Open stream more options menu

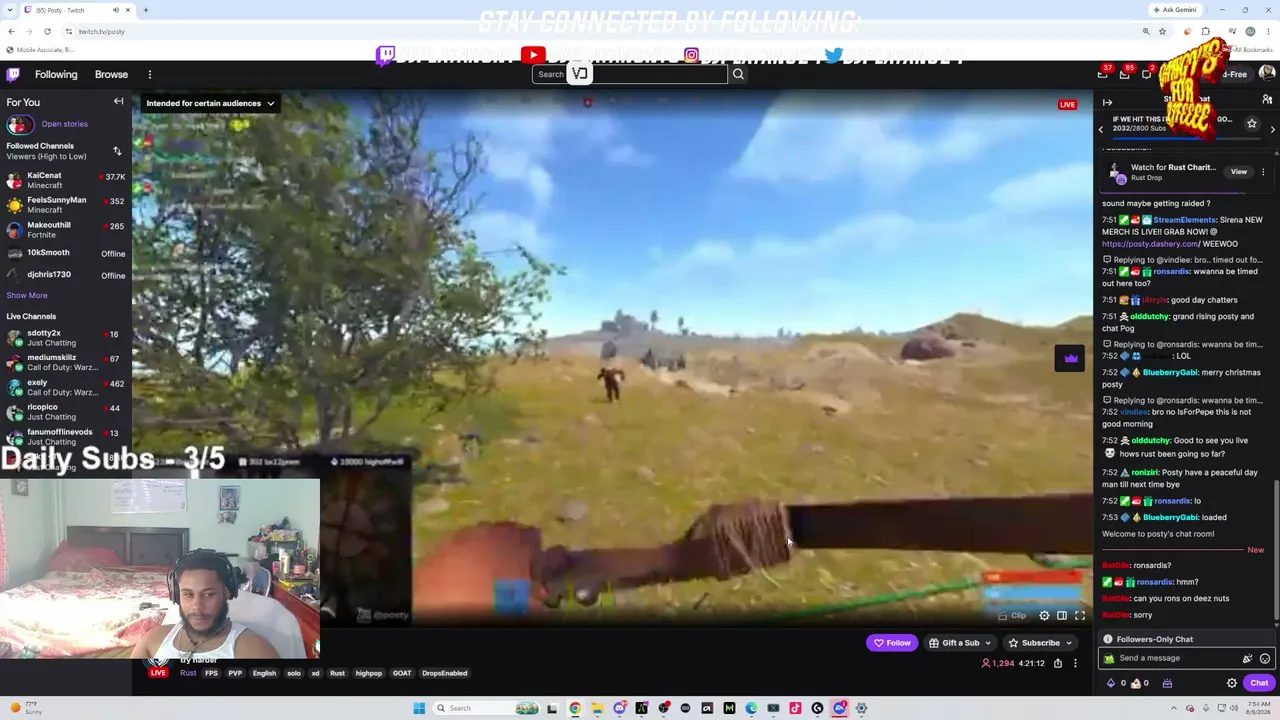(1075, 663)
